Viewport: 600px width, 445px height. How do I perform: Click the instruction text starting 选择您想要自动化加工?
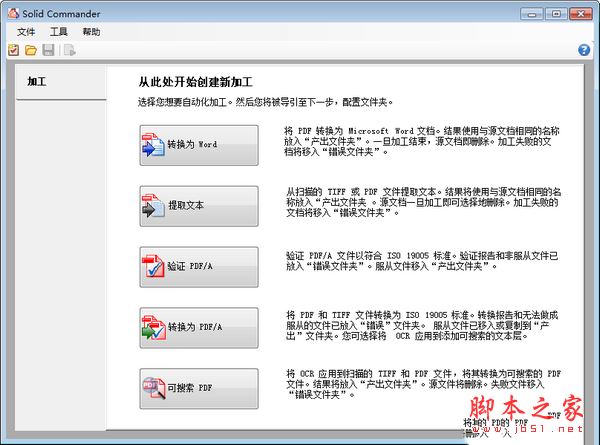[266, 102]
